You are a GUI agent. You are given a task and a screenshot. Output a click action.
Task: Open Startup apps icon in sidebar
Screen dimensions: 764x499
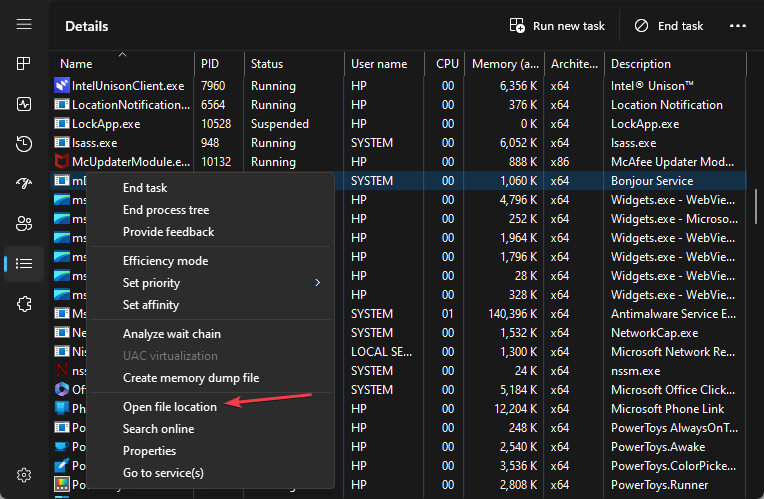click(24, 183)
